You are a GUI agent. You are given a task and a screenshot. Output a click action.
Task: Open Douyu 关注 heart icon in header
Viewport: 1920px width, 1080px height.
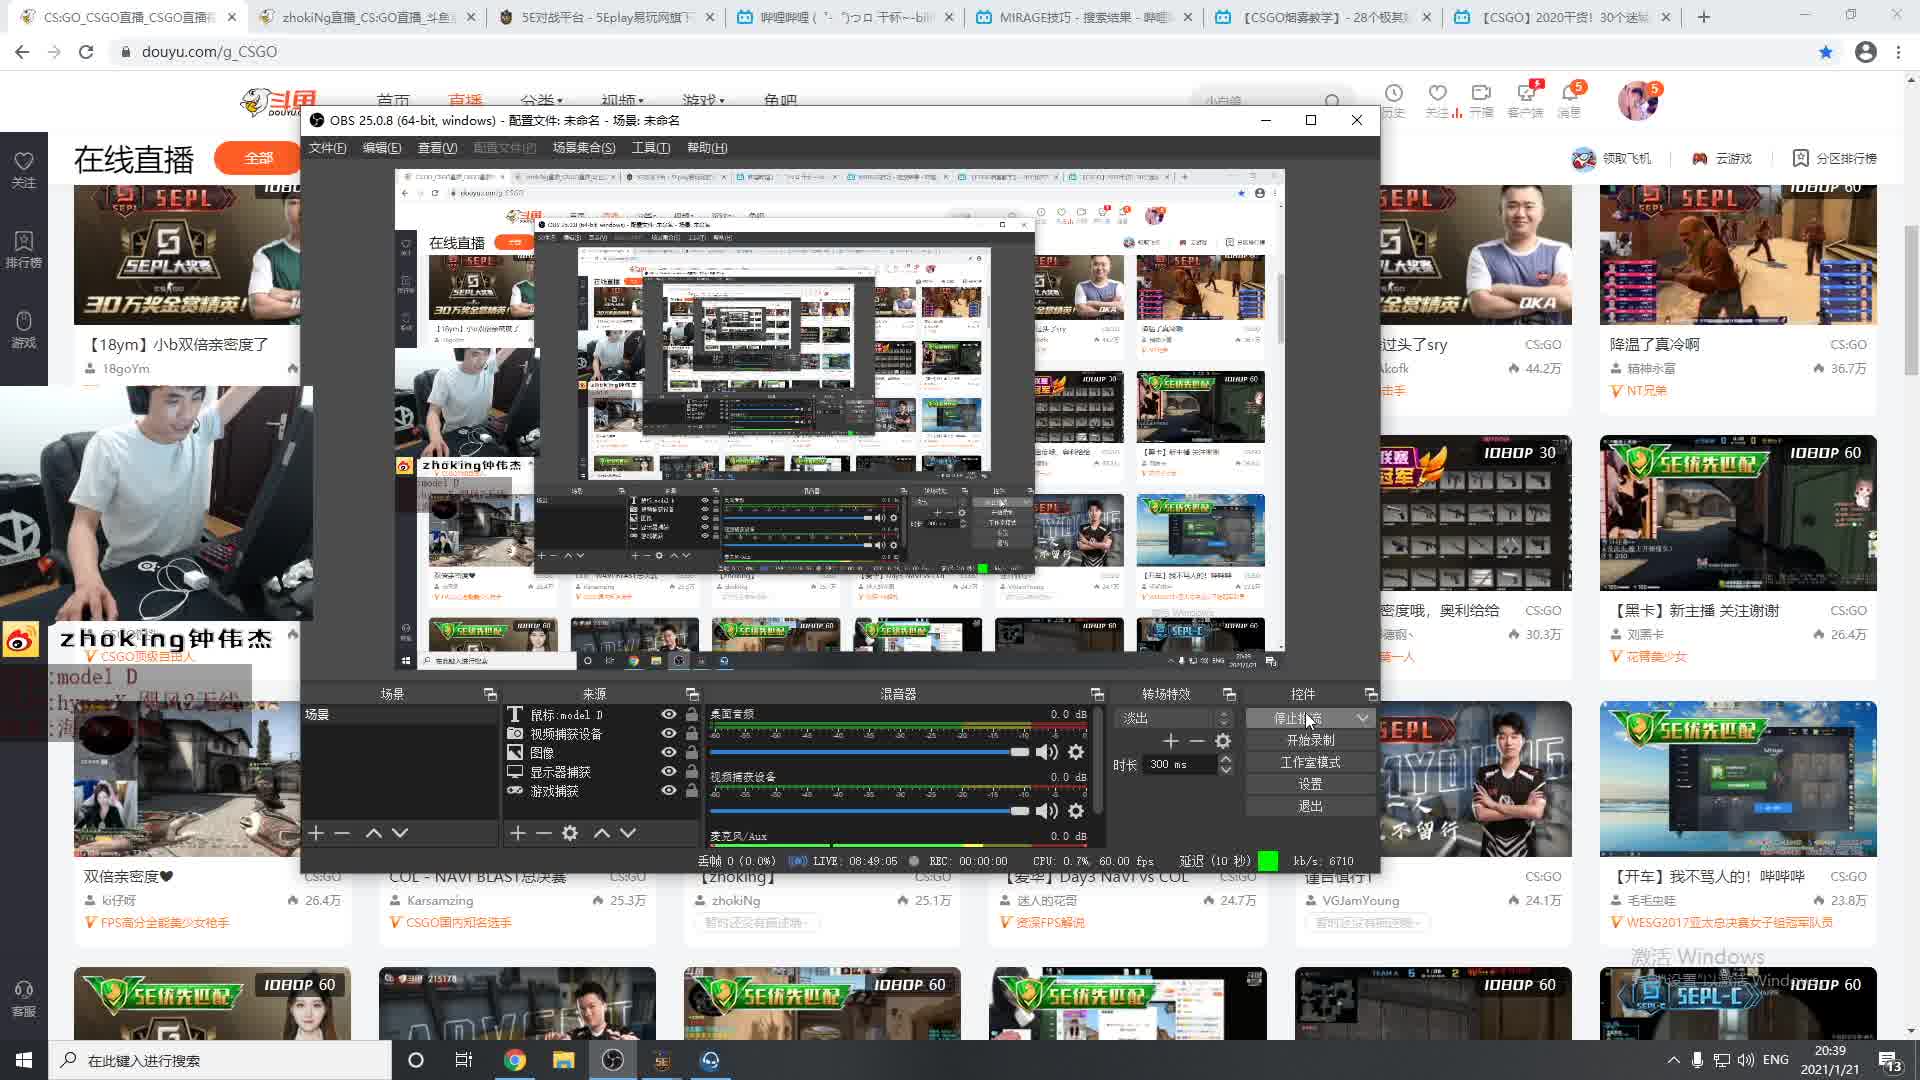[1437, 93]
